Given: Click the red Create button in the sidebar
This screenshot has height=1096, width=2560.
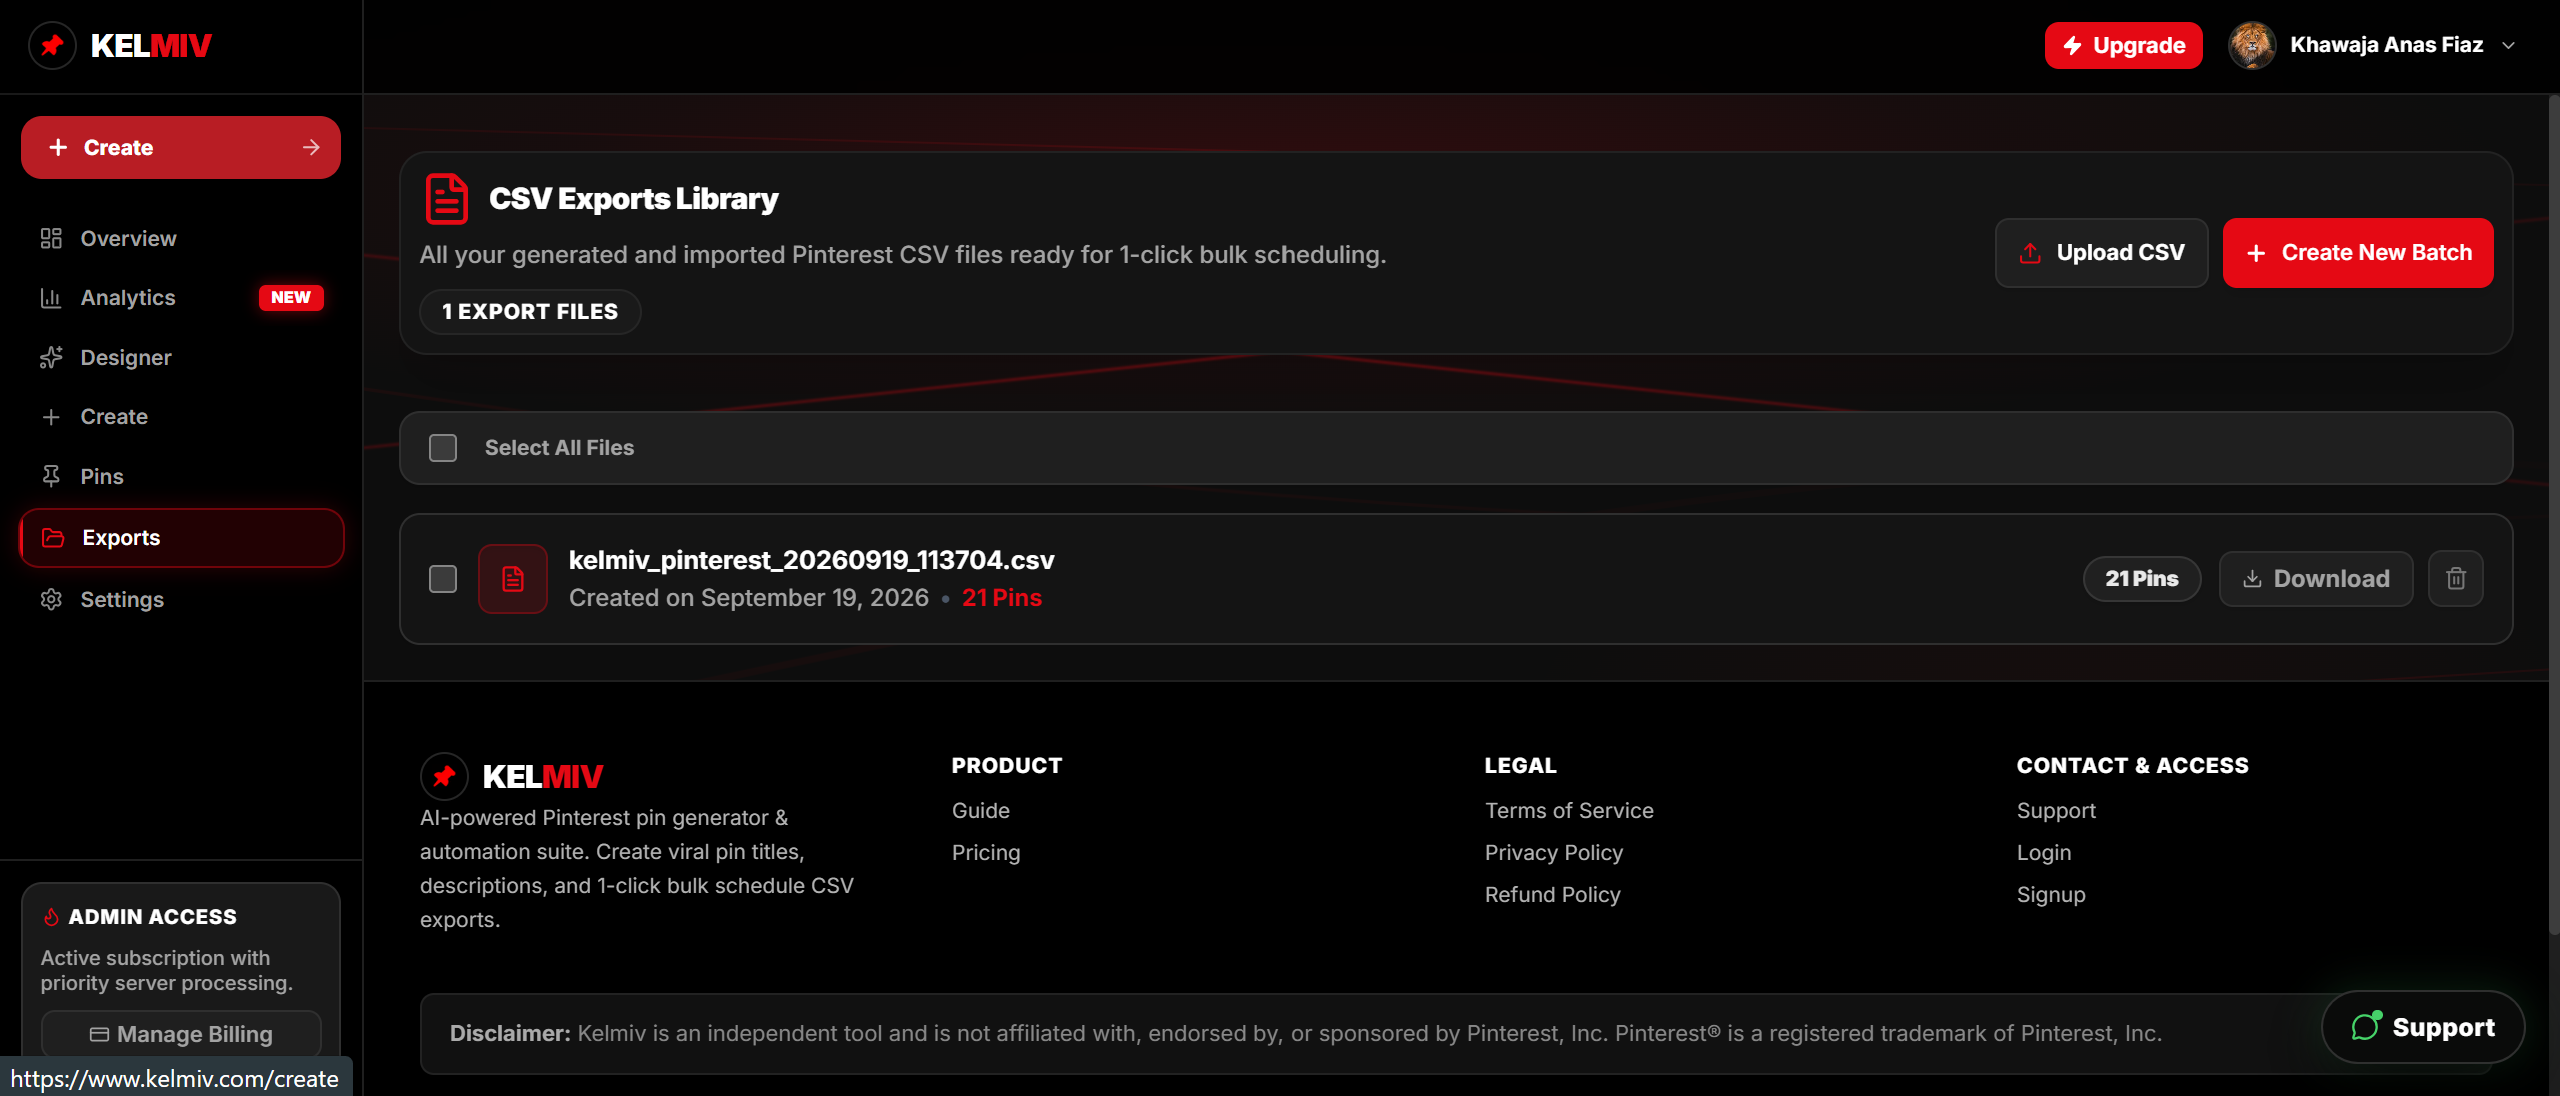Looking at the screenshot, I should coord(181,148).
